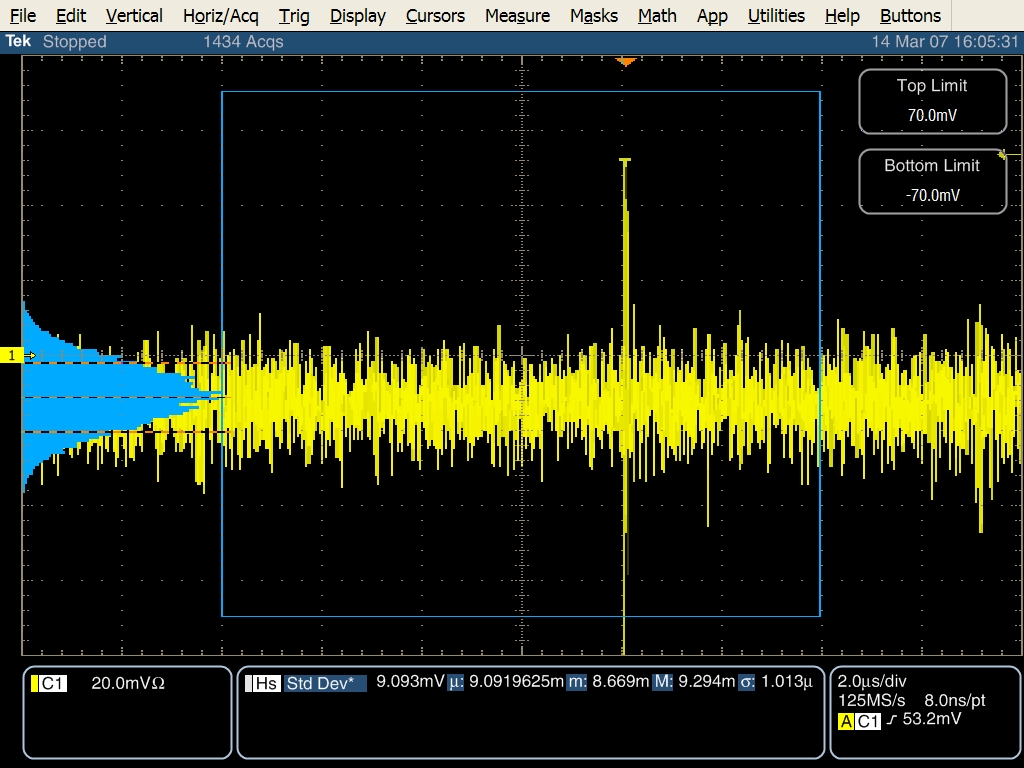
Task: Click the orange trigger position marker
Action: pos(626,62)
